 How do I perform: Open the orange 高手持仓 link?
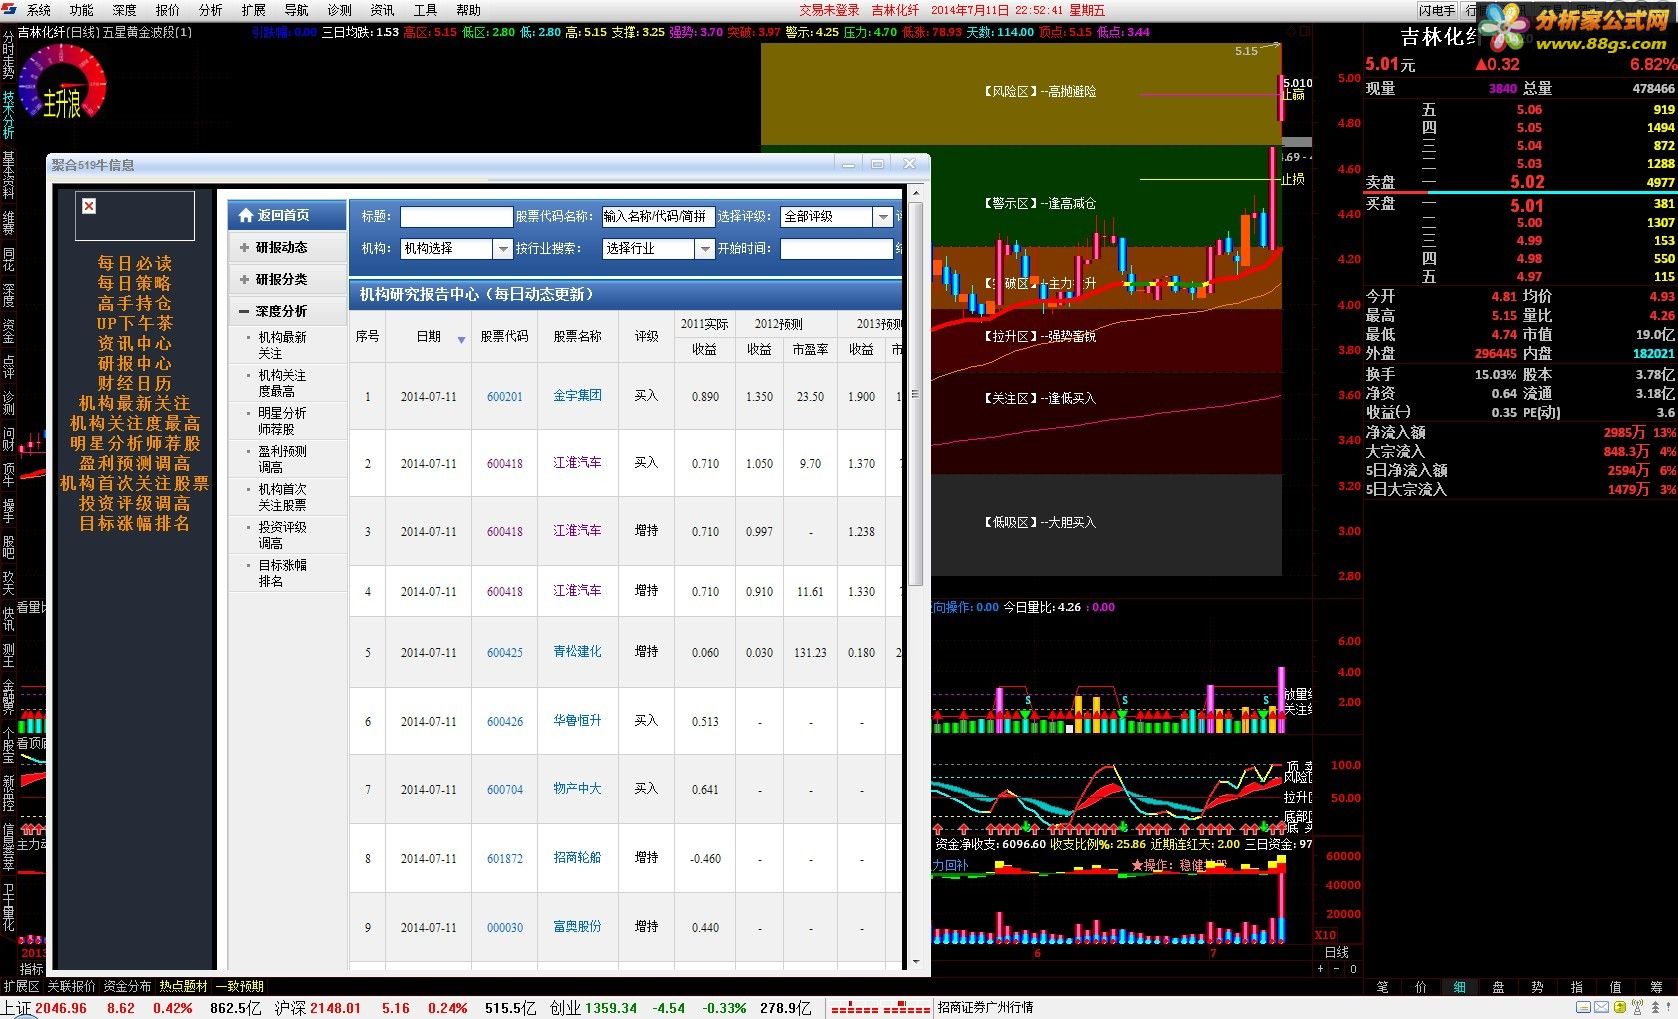click(x=134, y=303)
